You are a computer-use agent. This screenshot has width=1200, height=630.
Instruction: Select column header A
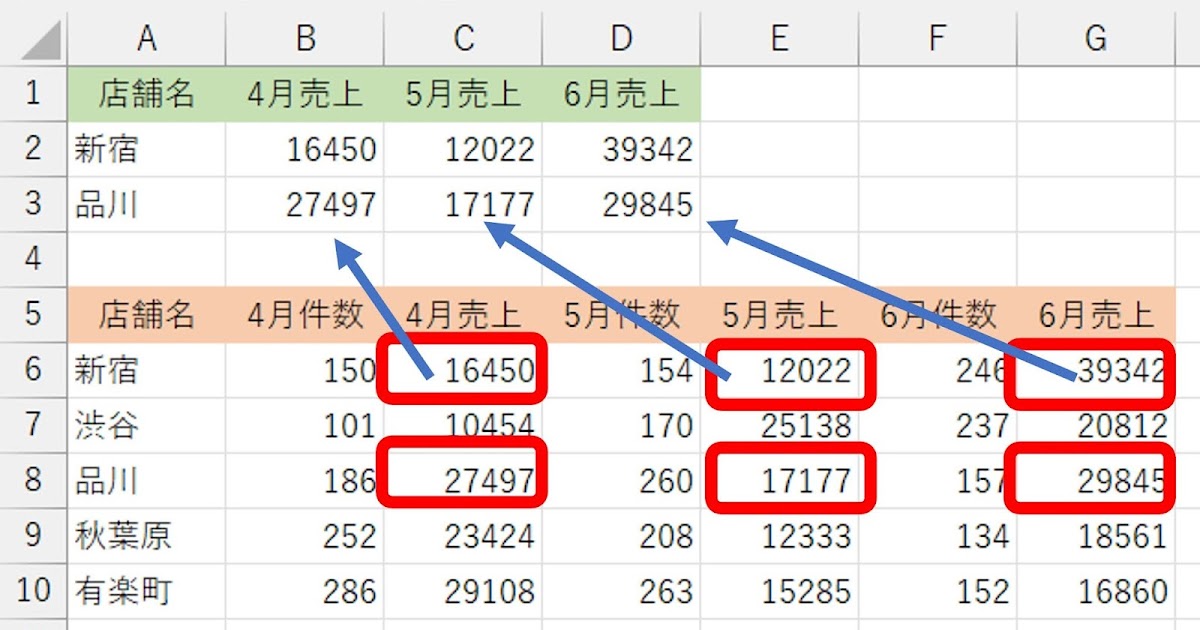147,40
